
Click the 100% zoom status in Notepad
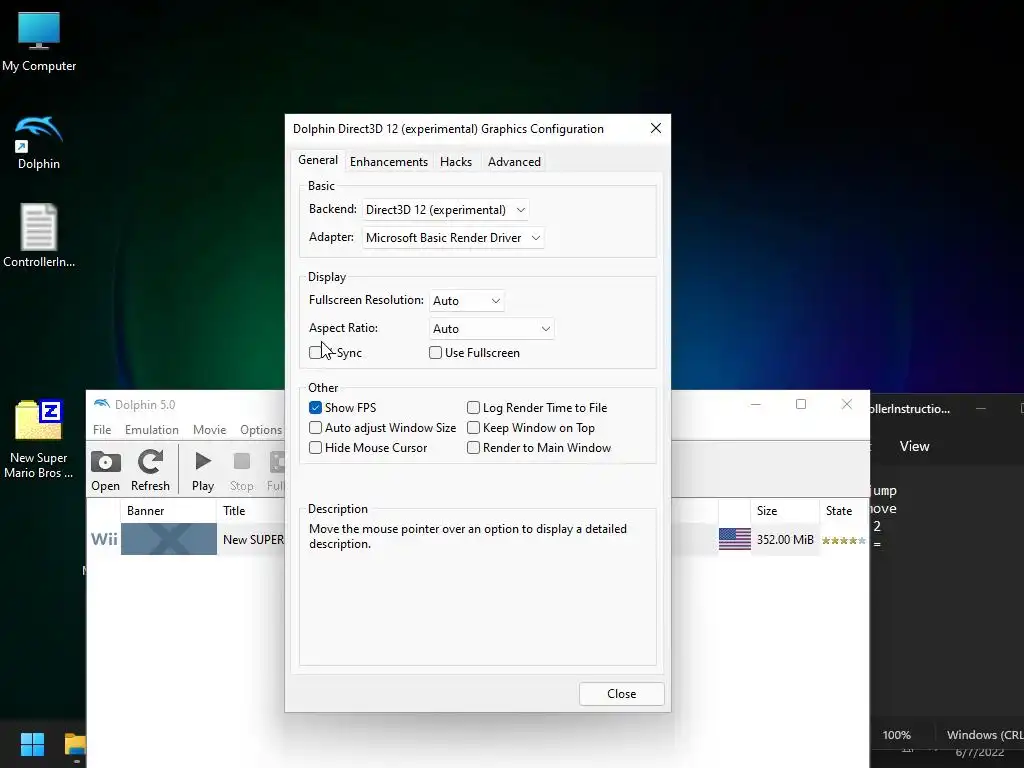[x=897, y=735]
